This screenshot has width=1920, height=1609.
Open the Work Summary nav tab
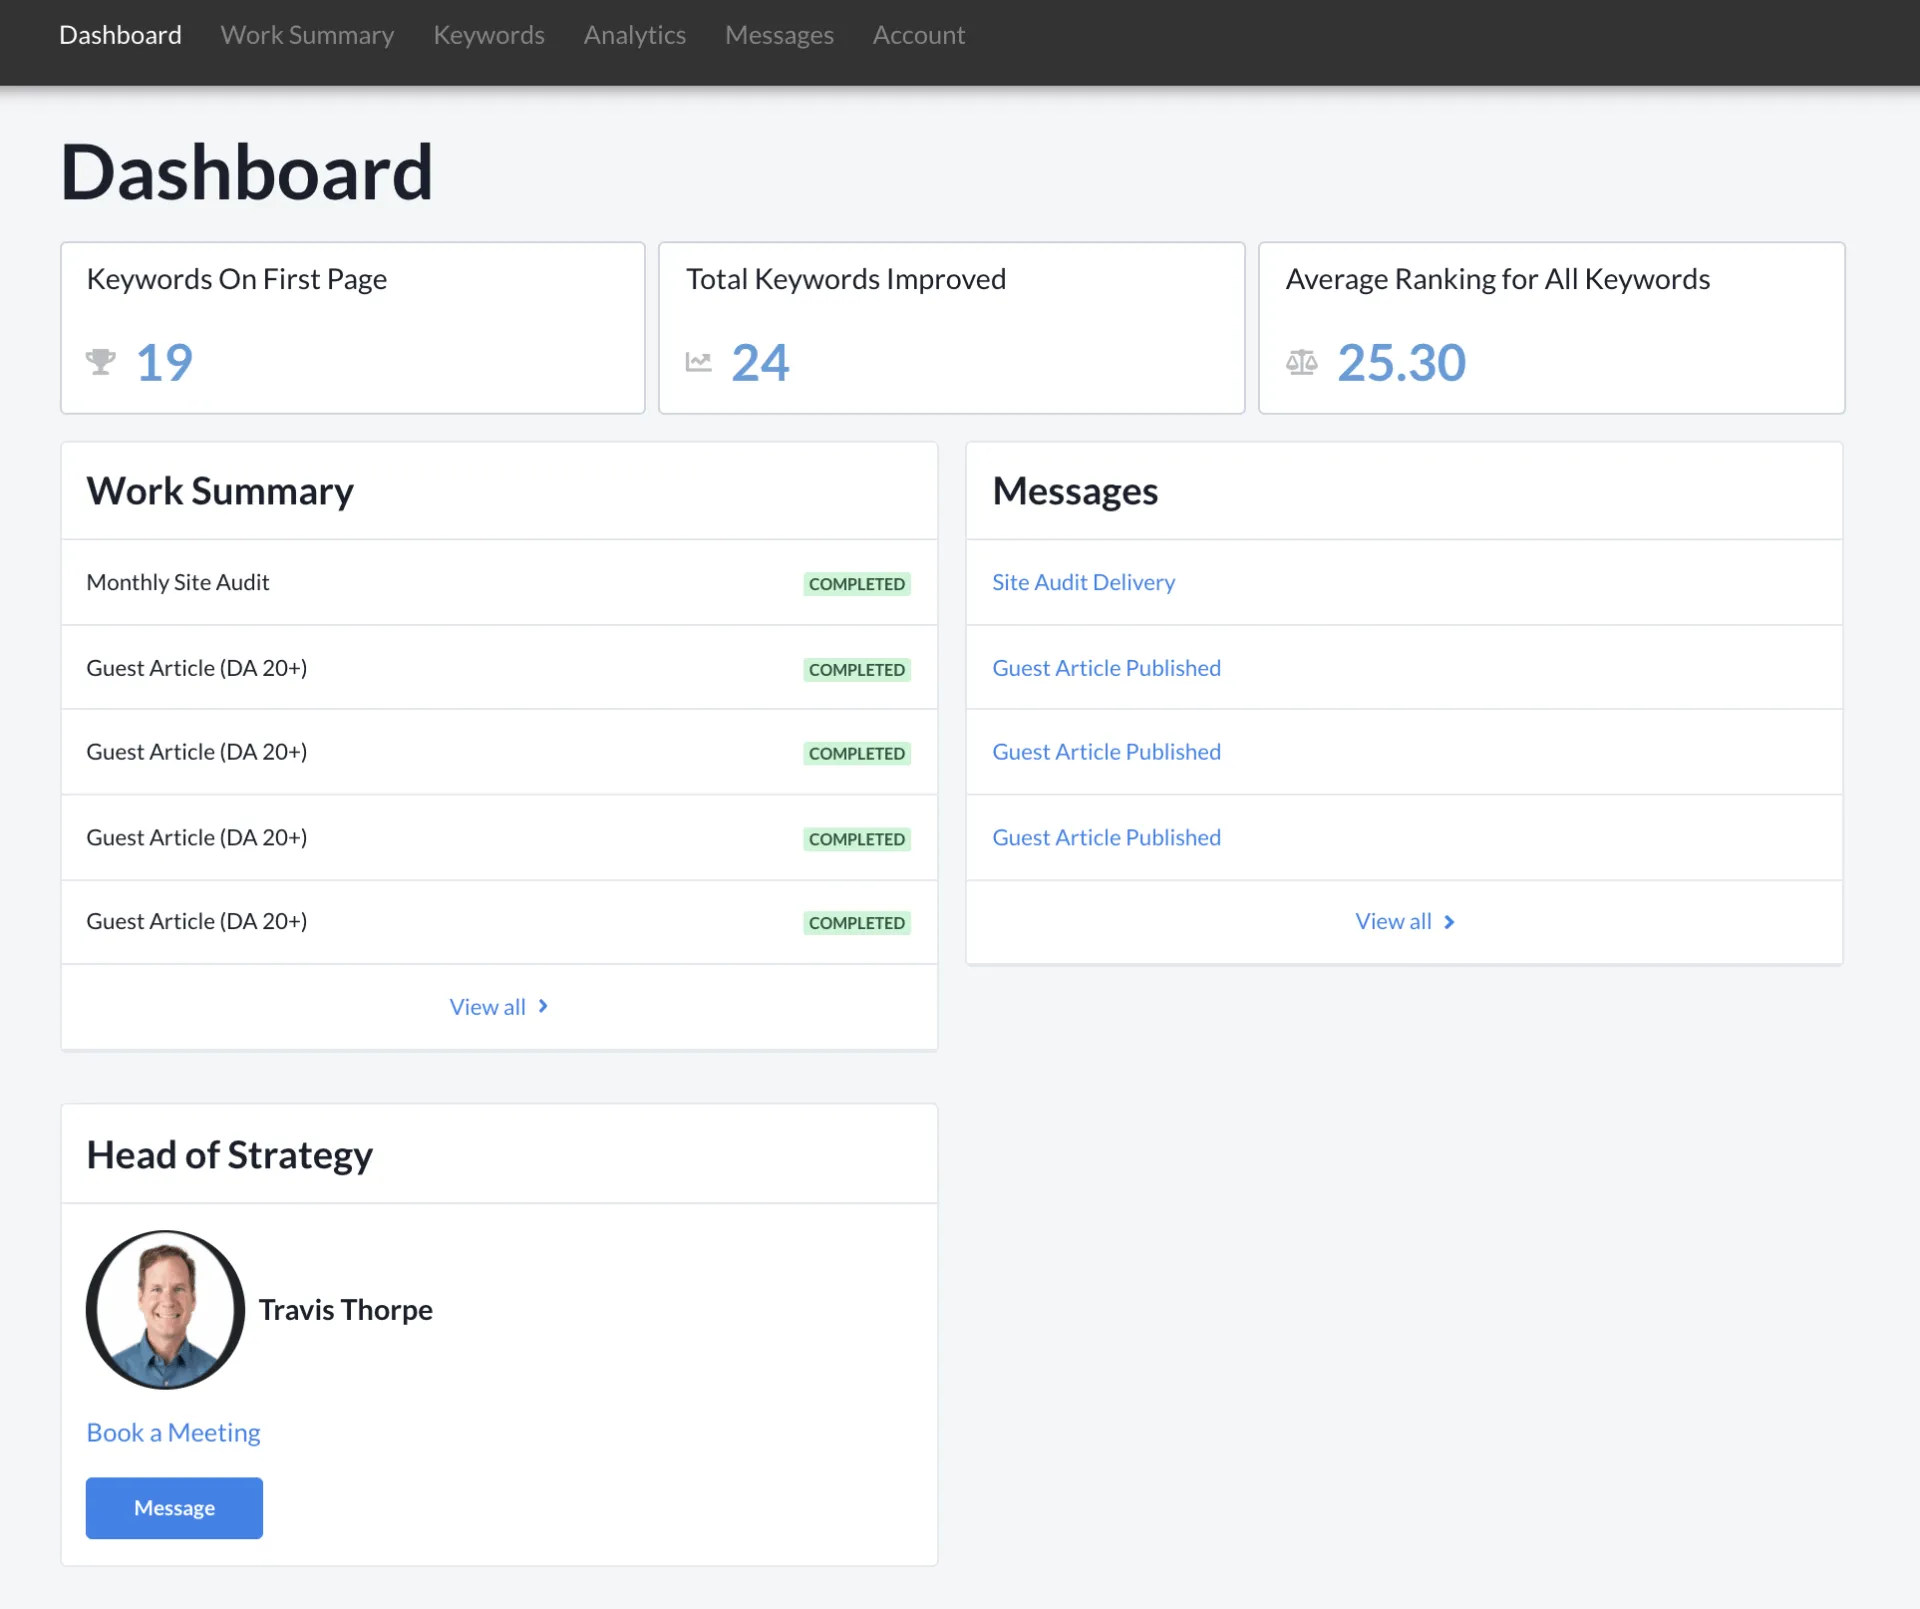pyautogui.click(x=307, y=35)
